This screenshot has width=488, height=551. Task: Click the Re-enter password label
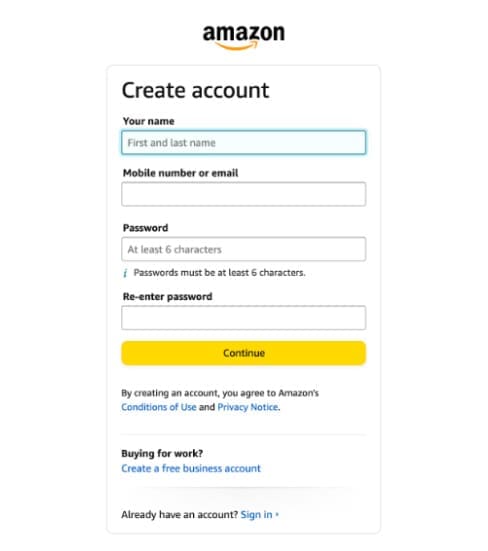[x=168, y=297]
